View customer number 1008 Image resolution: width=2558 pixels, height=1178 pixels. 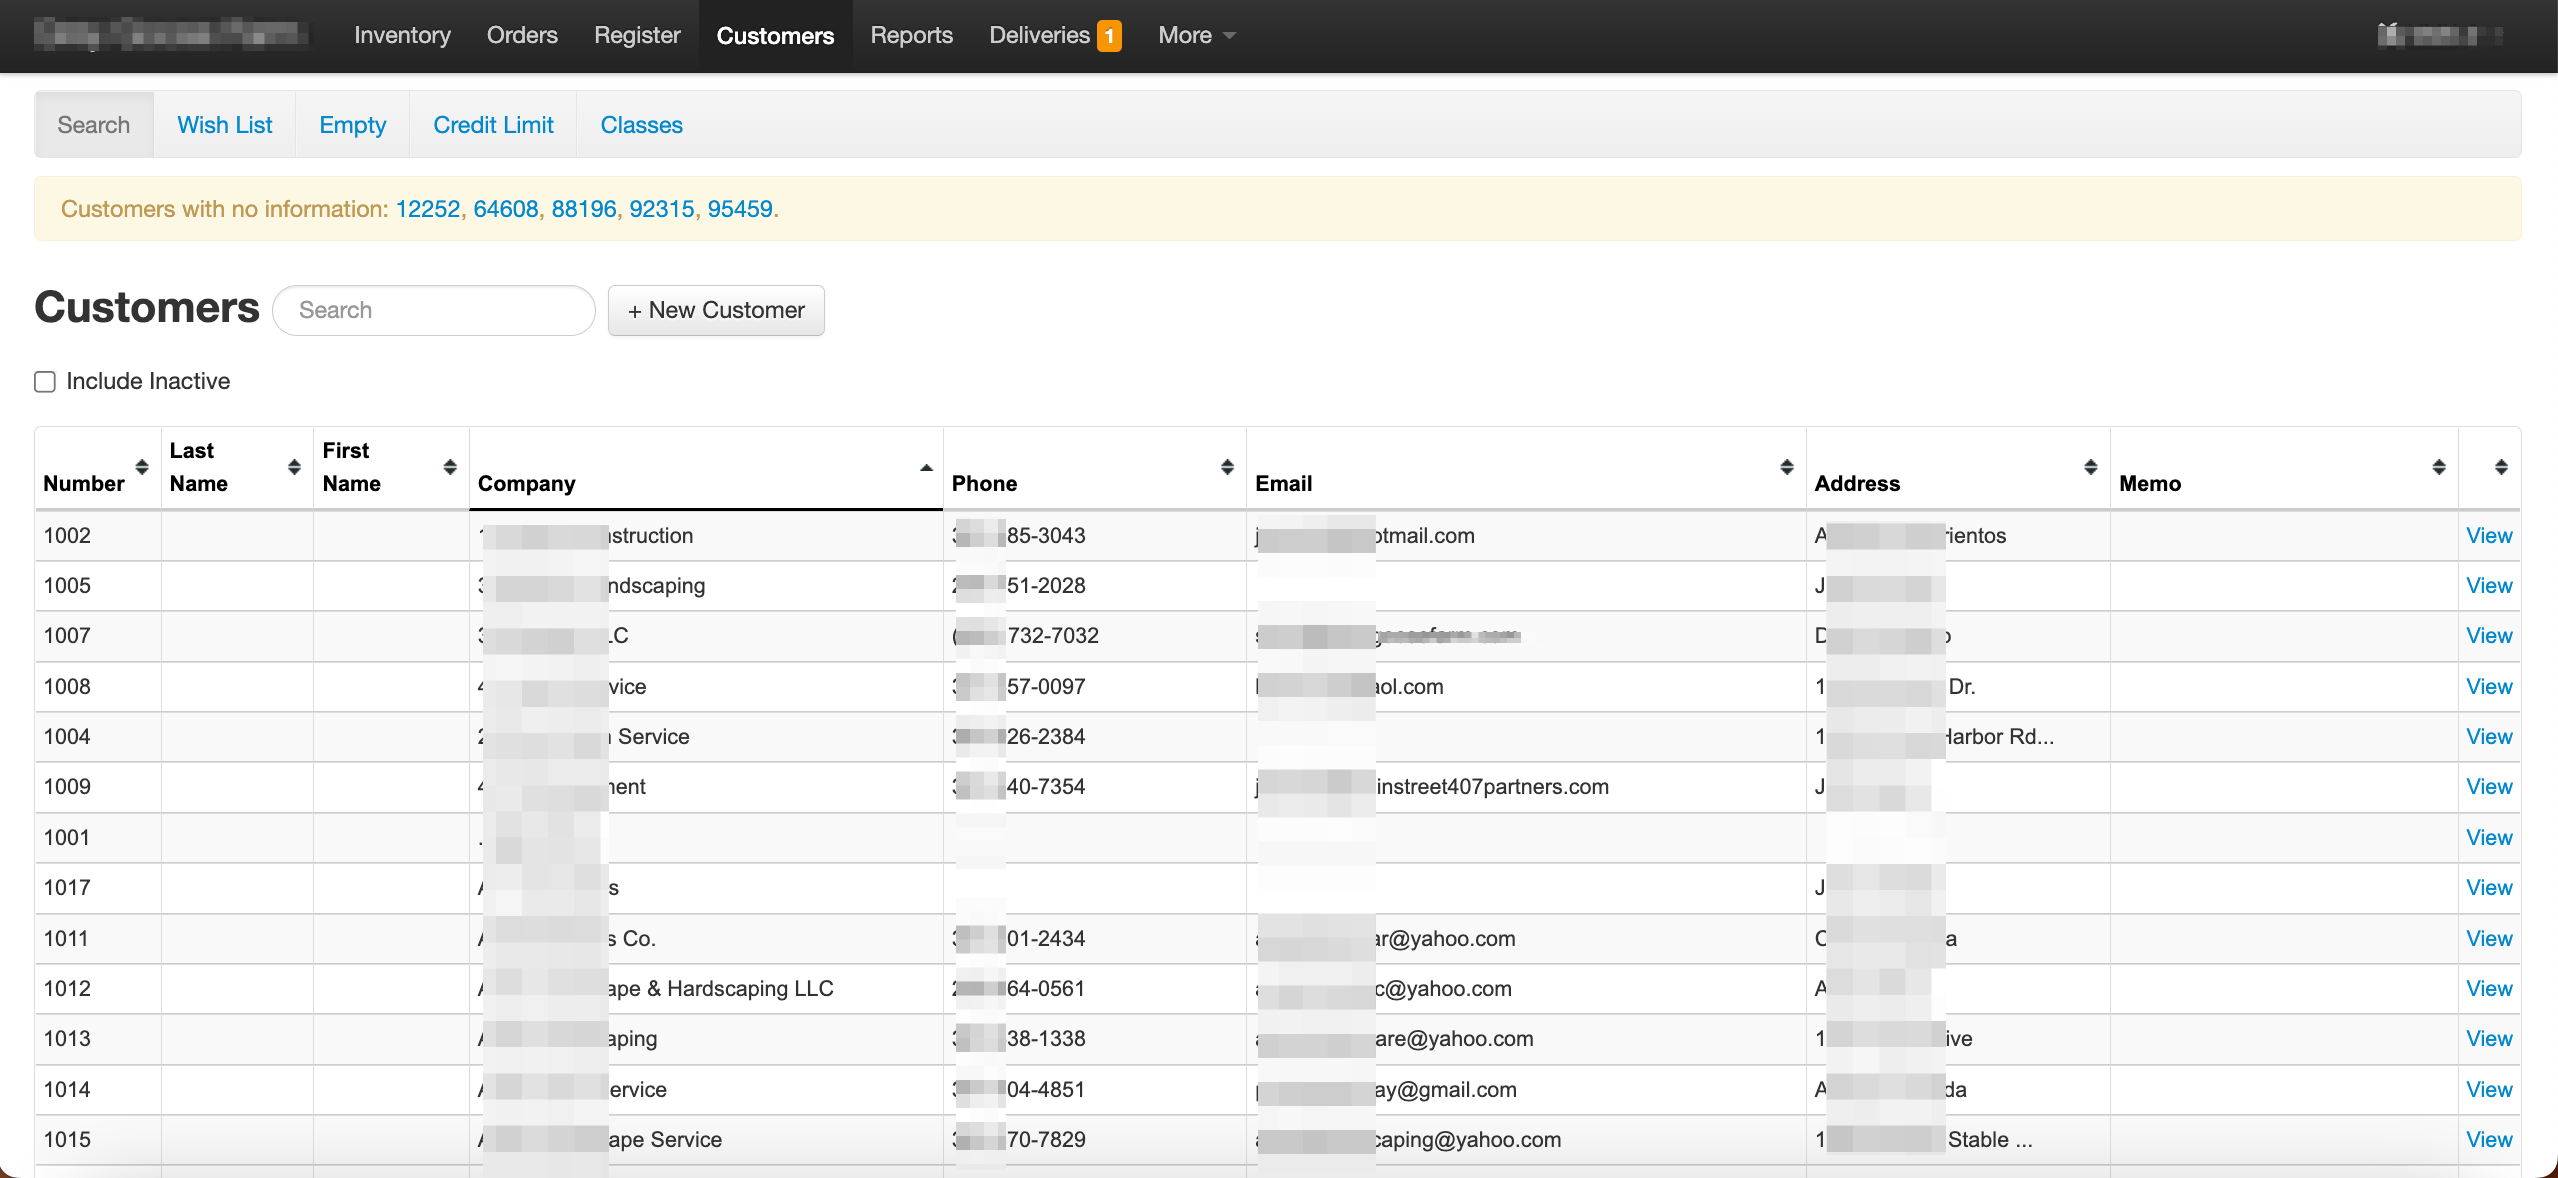2488,687
